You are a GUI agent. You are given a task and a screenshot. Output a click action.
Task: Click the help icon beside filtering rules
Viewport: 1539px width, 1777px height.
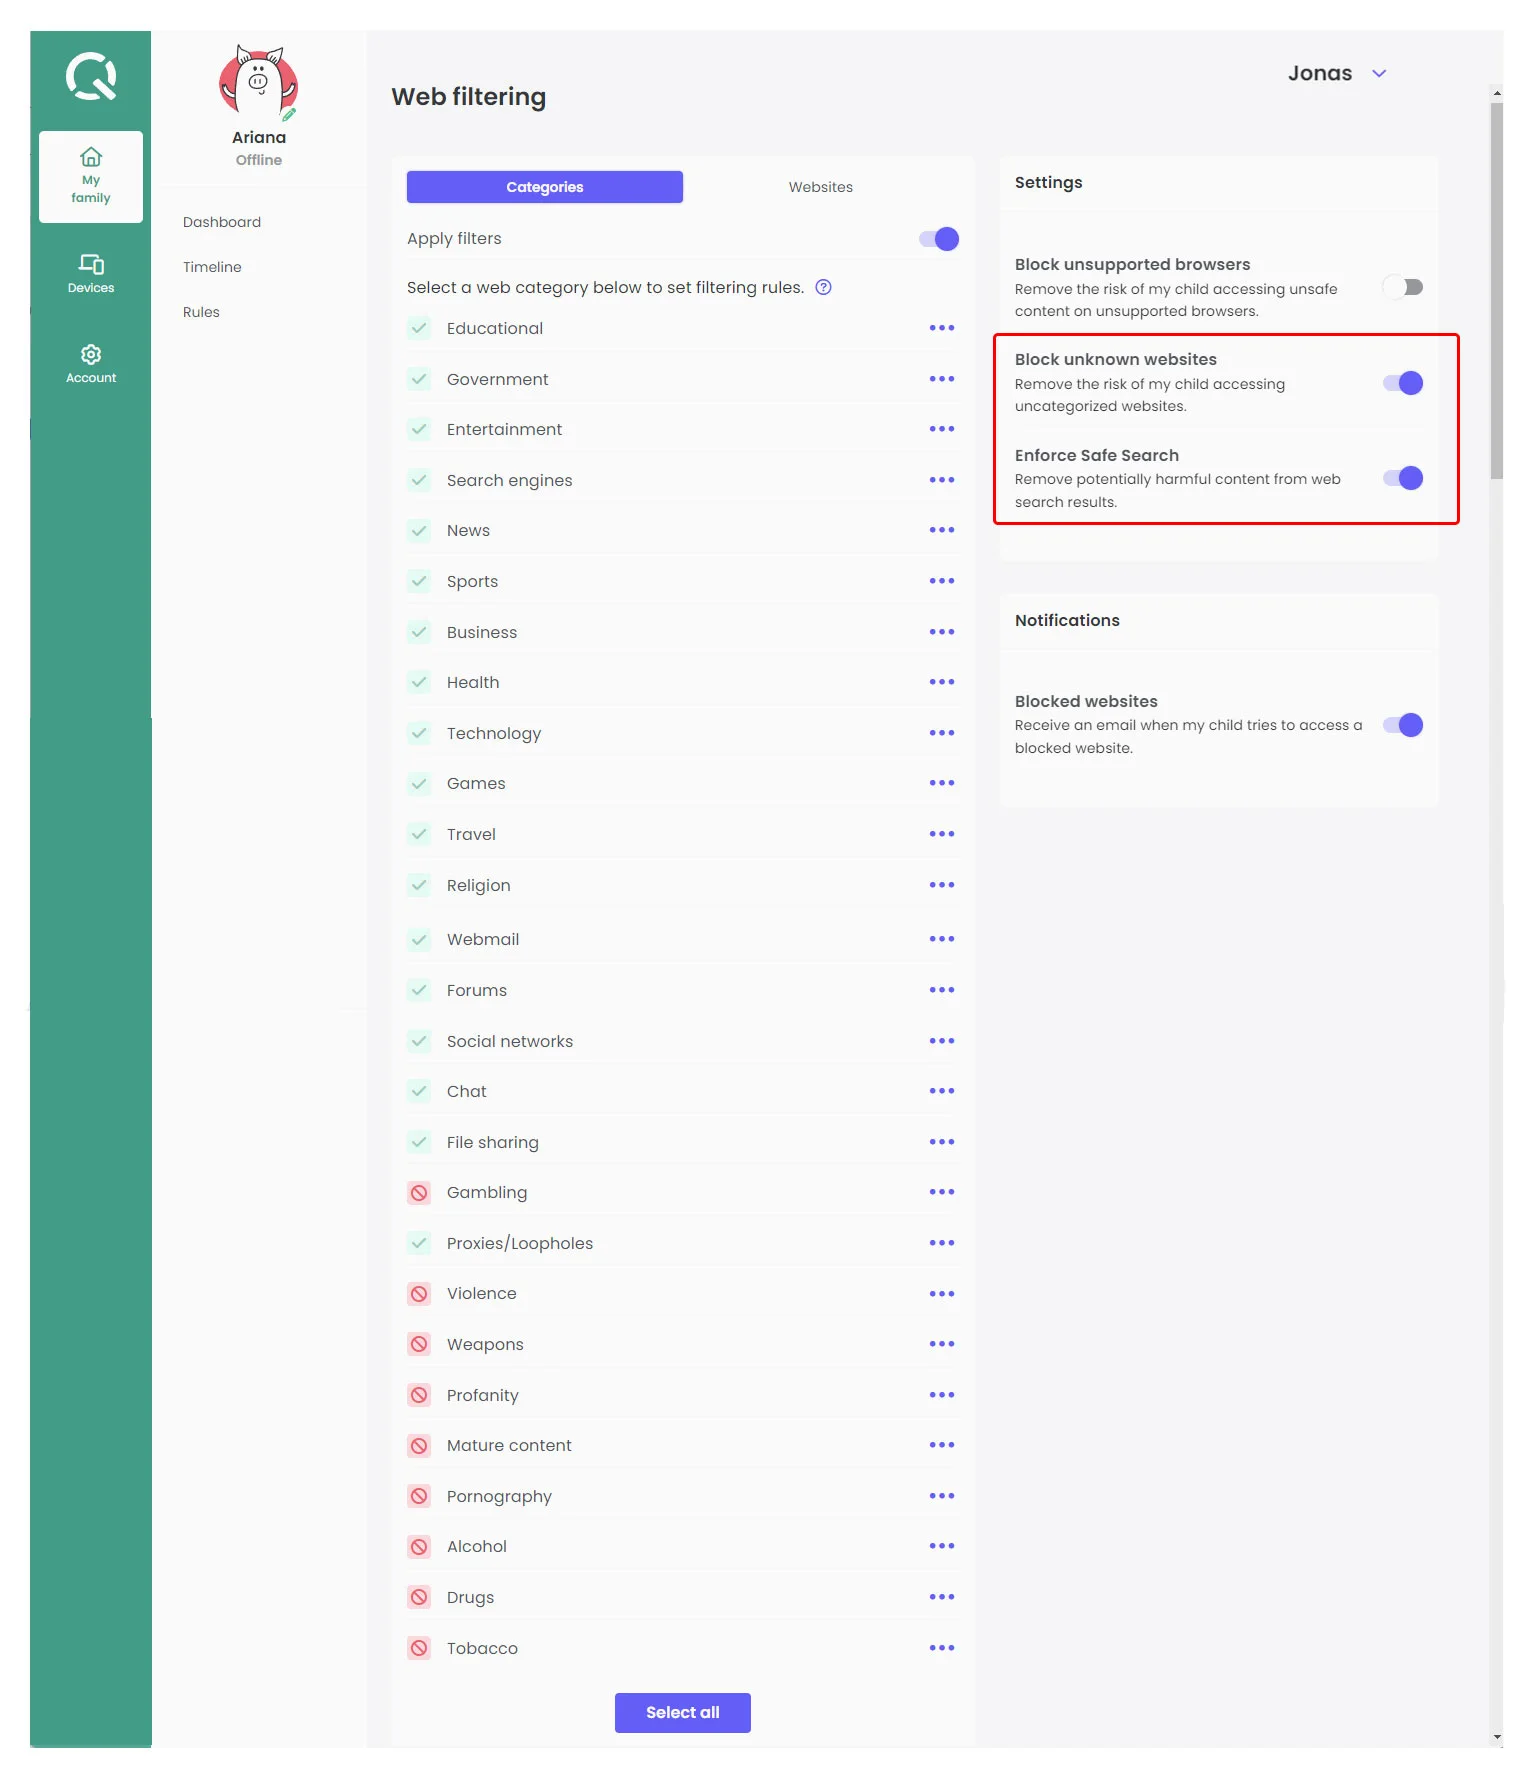823,288
